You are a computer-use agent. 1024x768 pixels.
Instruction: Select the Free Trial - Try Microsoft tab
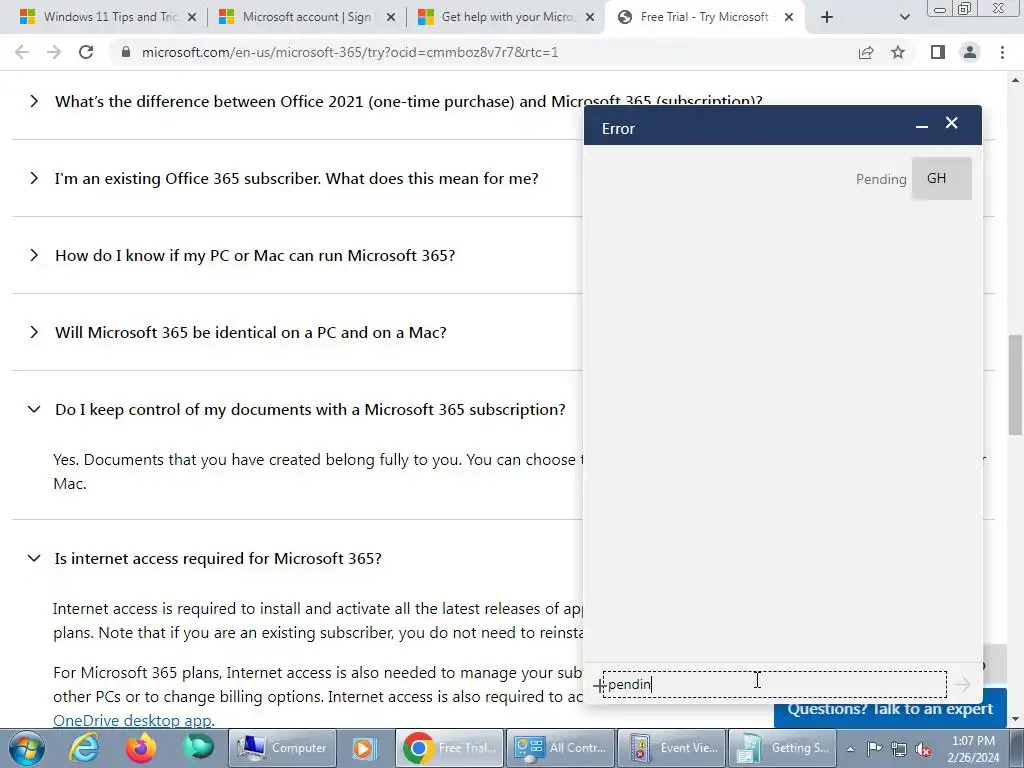tap(705, 18)
